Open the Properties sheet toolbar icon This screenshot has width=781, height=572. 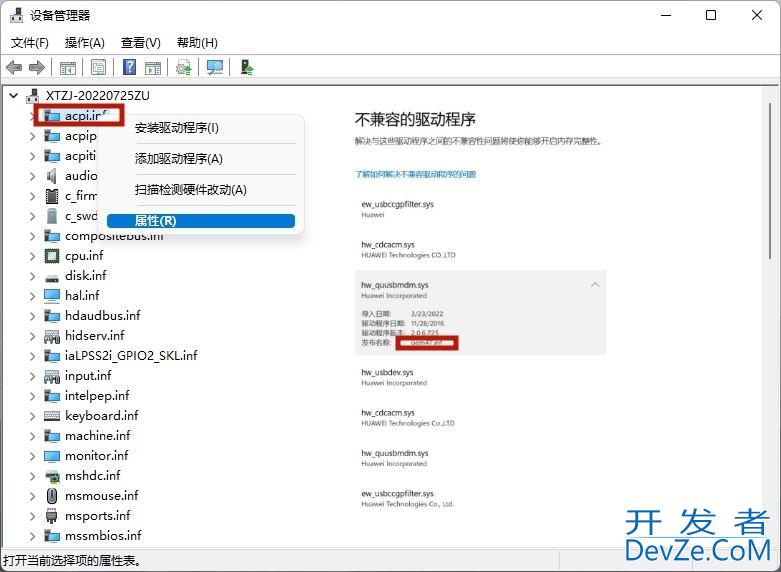tap(98, 67)
